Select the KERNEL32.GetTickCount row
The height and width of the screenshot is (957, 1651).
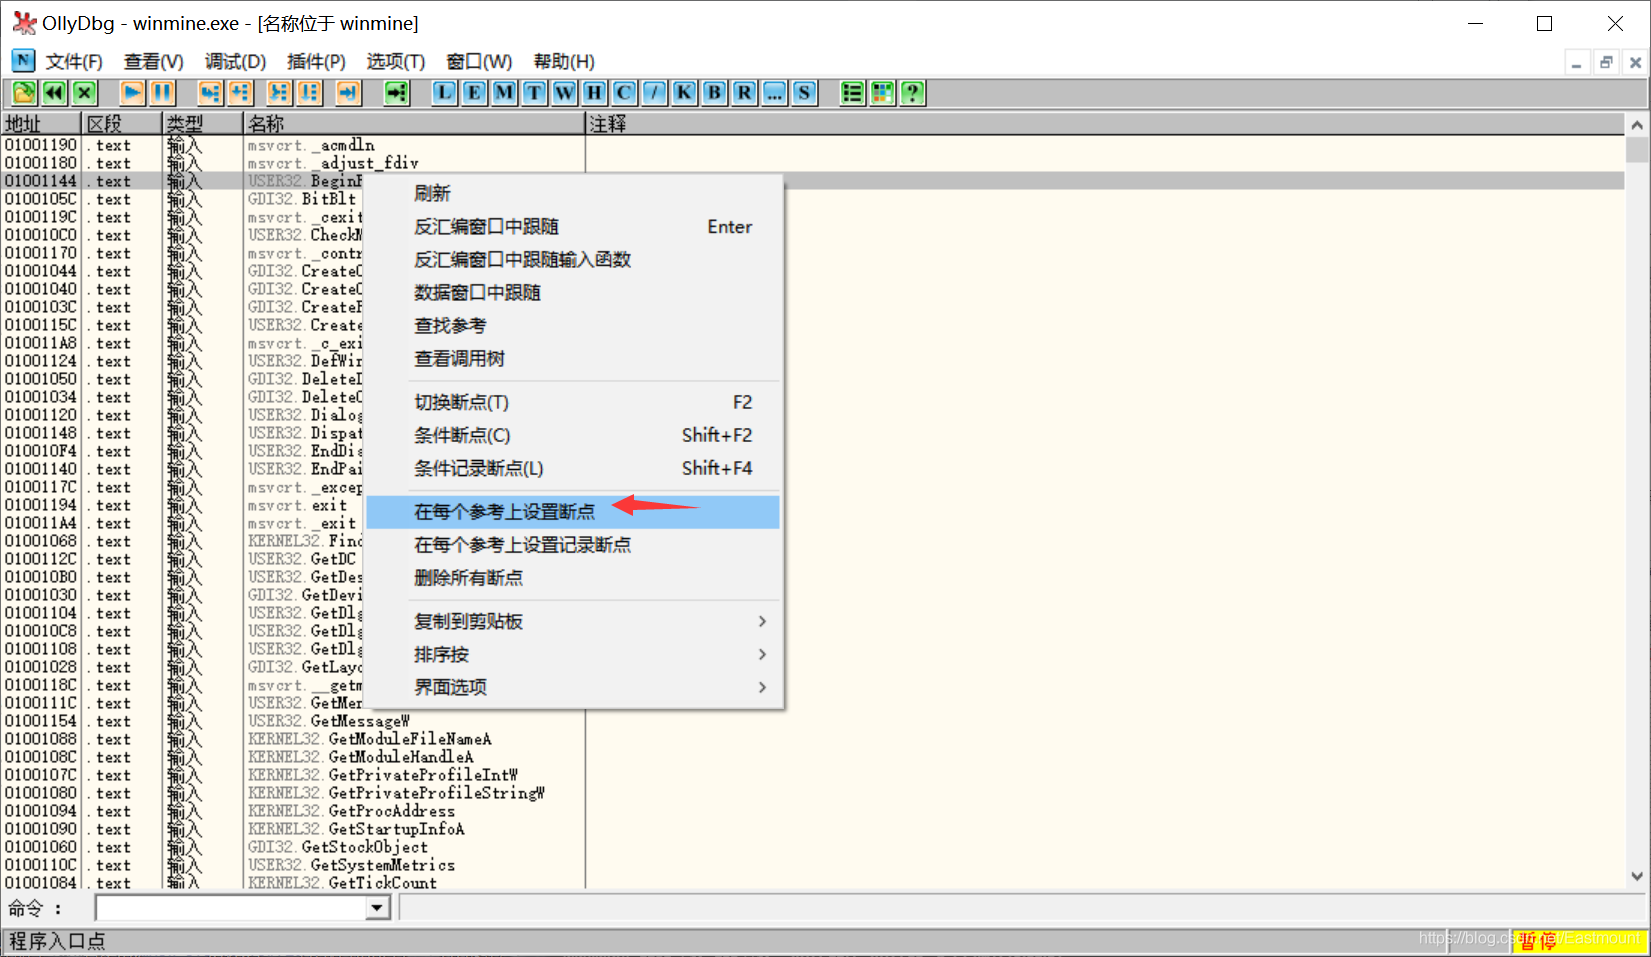[813, 883]
